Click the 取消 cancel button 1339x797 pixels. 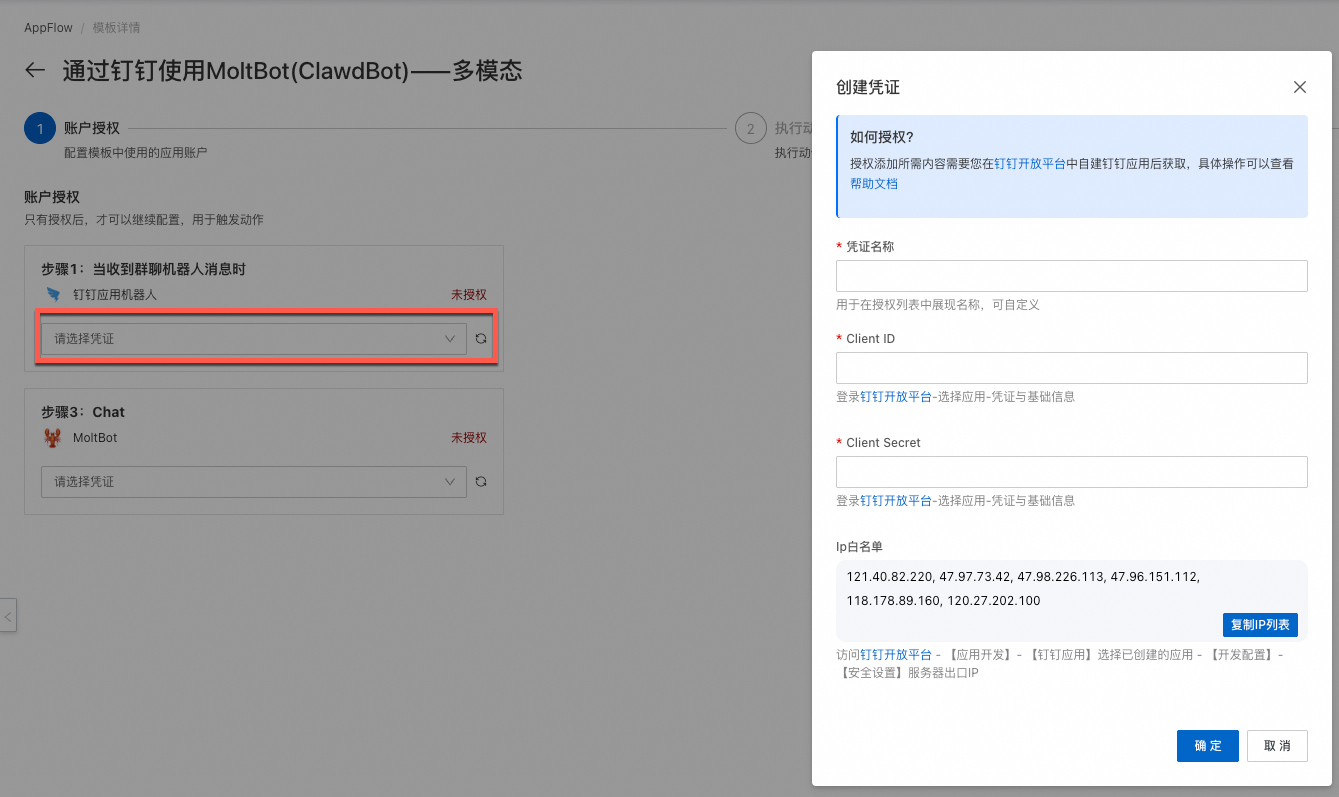pyautogui.click(x=1277, y=745)
